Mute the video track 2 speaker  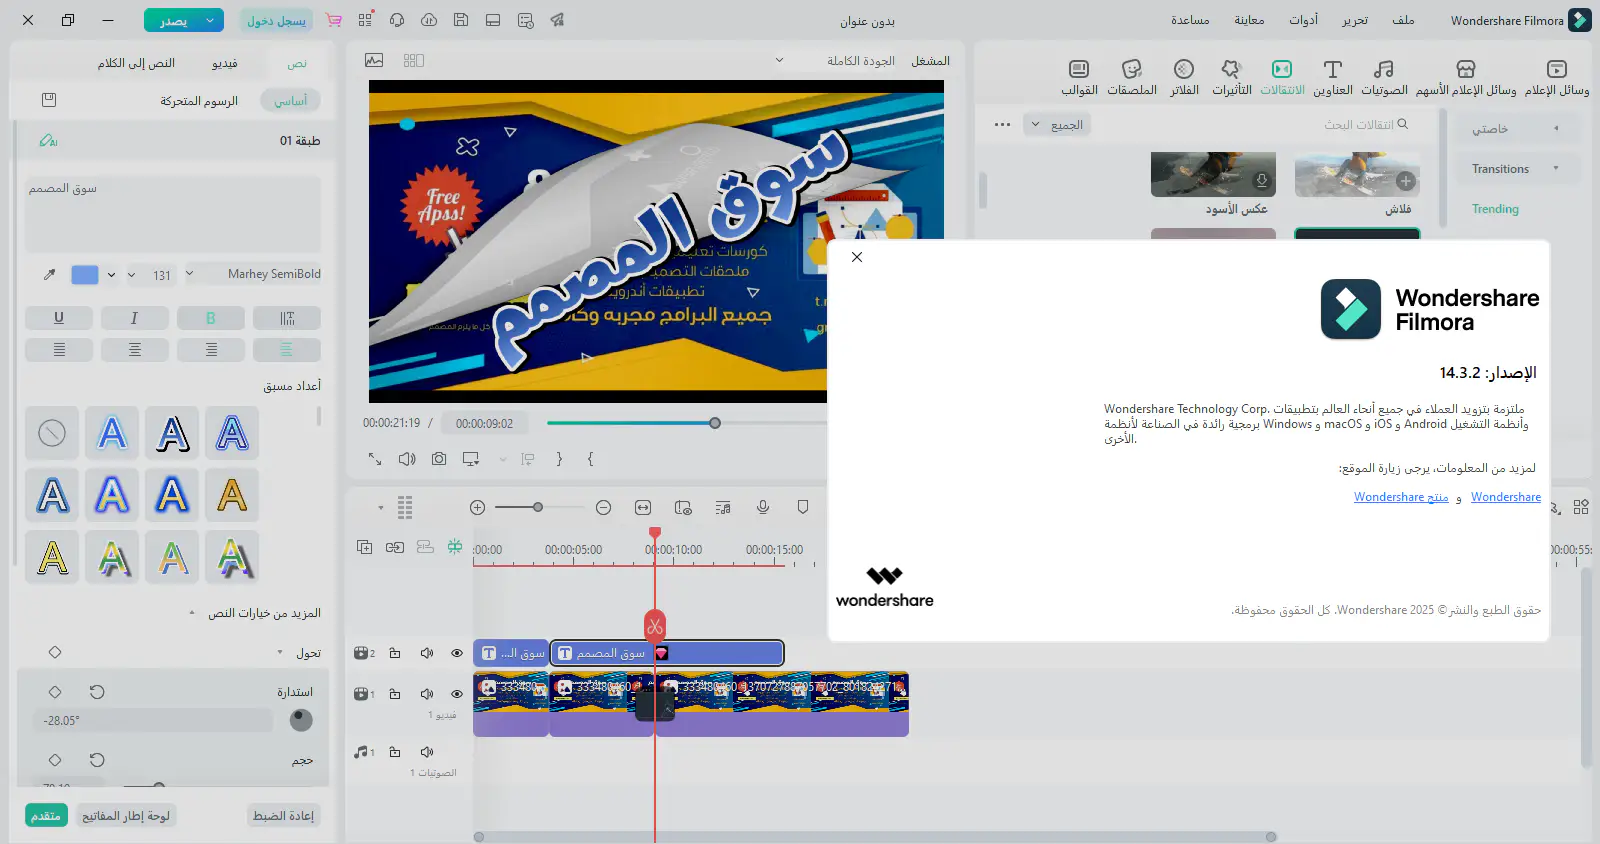tap(427, 653)
